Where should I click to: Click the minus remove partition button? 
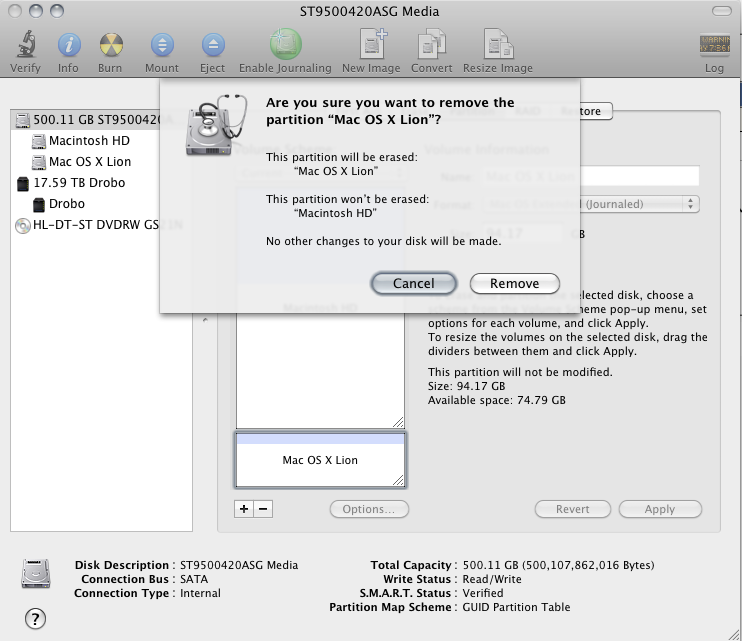tap(263, 509)
